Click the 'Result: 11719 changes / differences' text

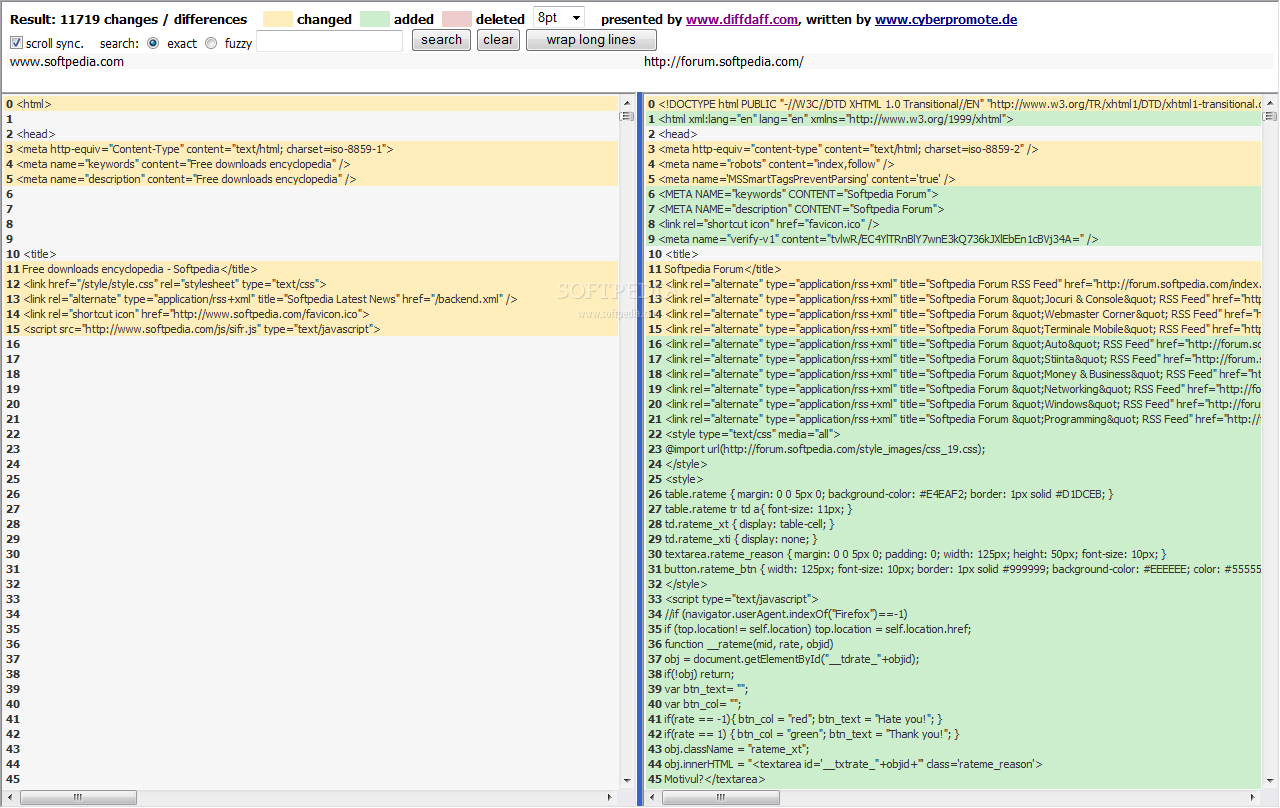click(x=128, y=19)
